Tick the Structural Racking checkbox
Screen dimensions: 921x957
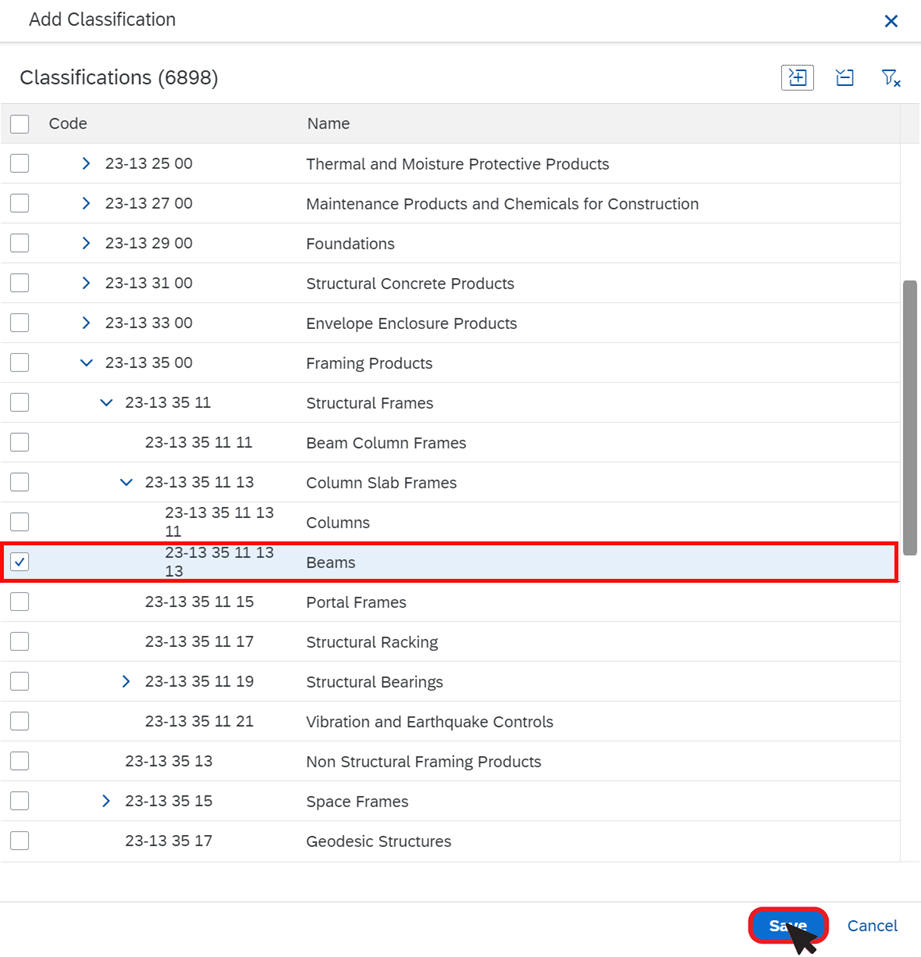click(x=20, y=641)
